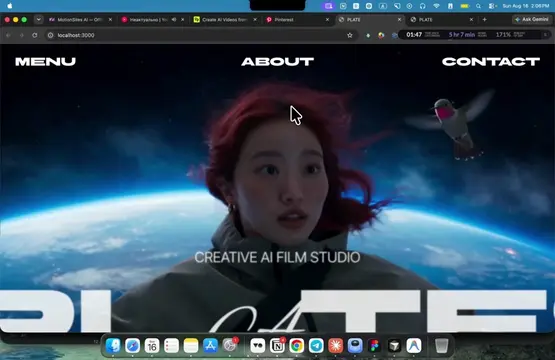Click the 5 hr 7 min readout

[462, 35]
